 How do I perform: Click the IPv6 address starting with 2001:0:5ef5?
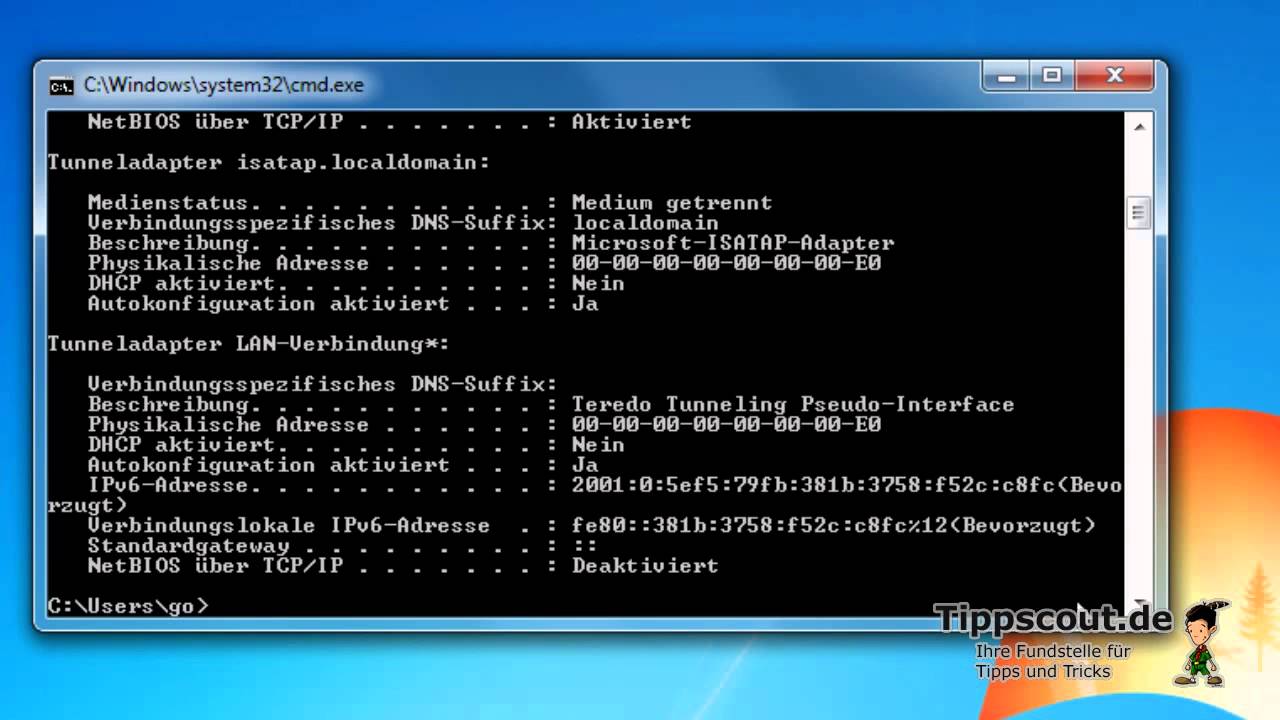click(813, 485)
